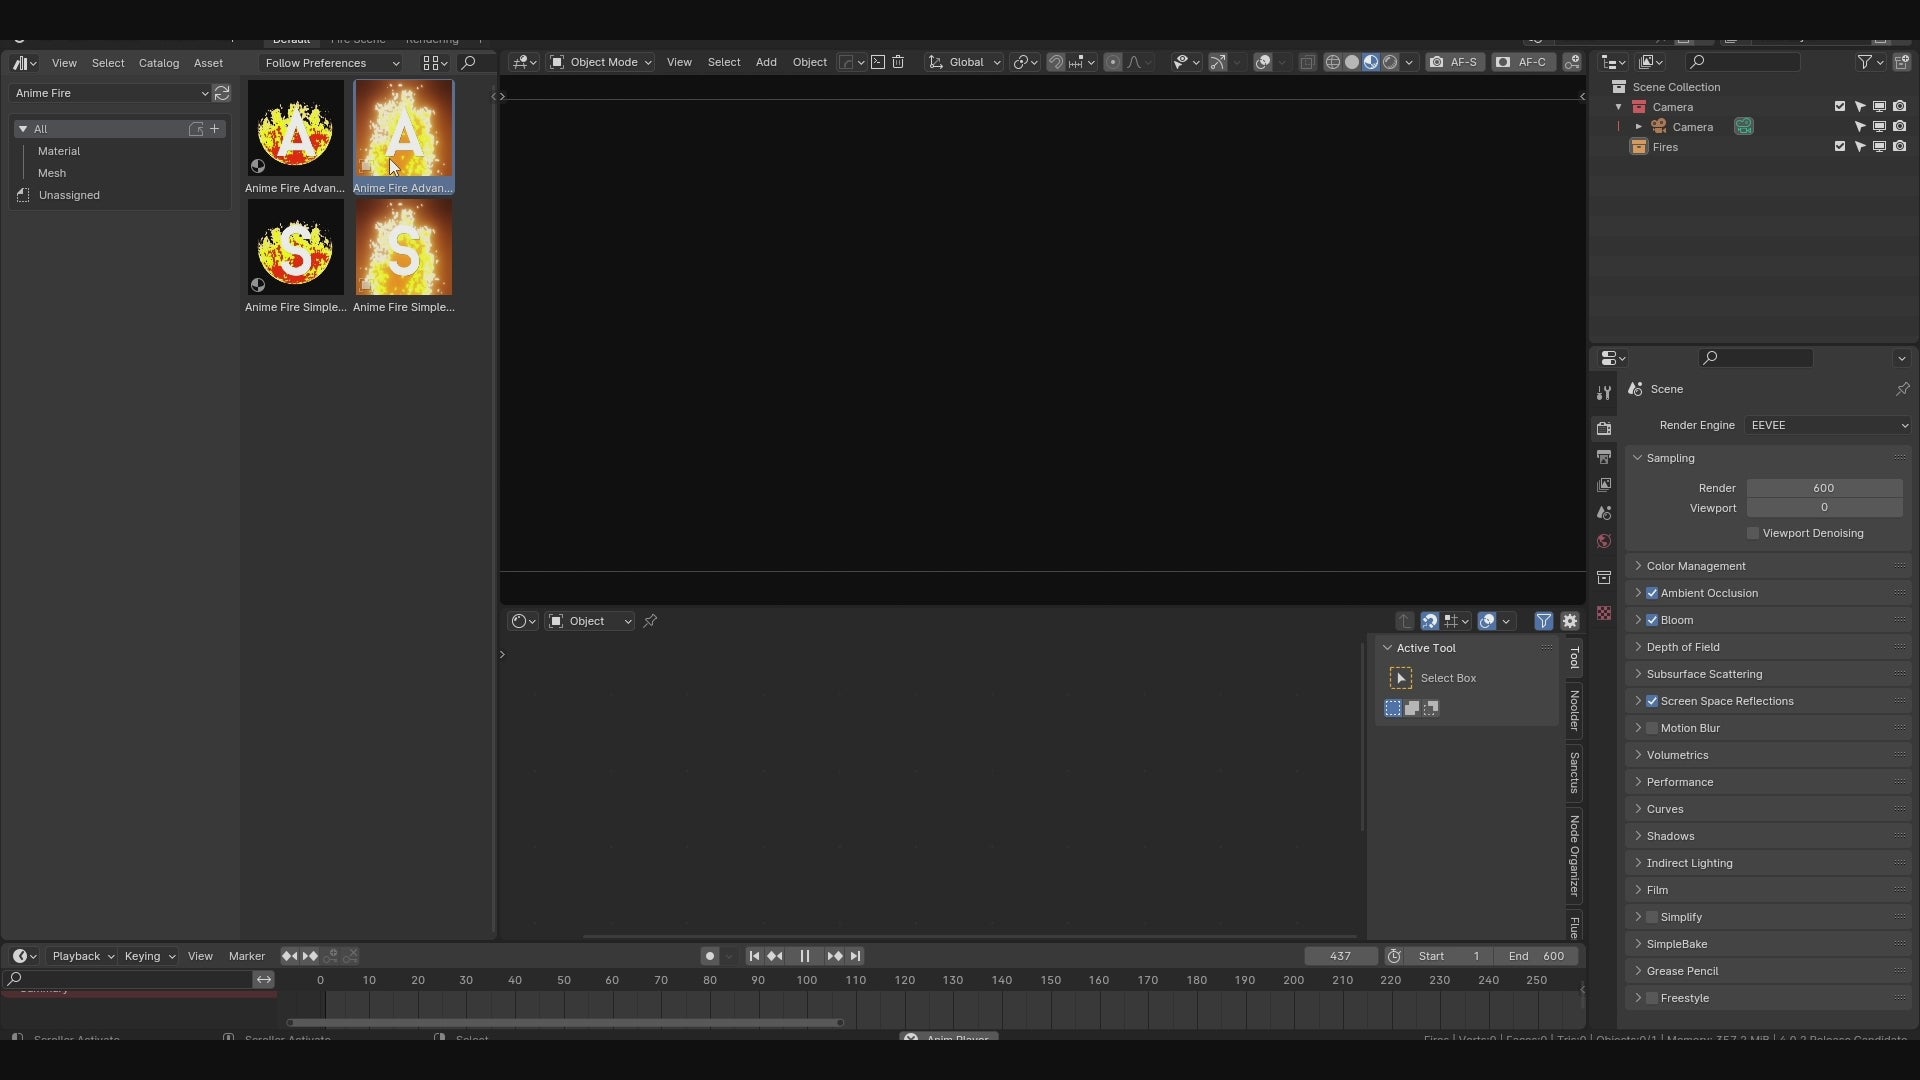
Task: Open the Render Engine dropdown
Action: (1828, 425)
